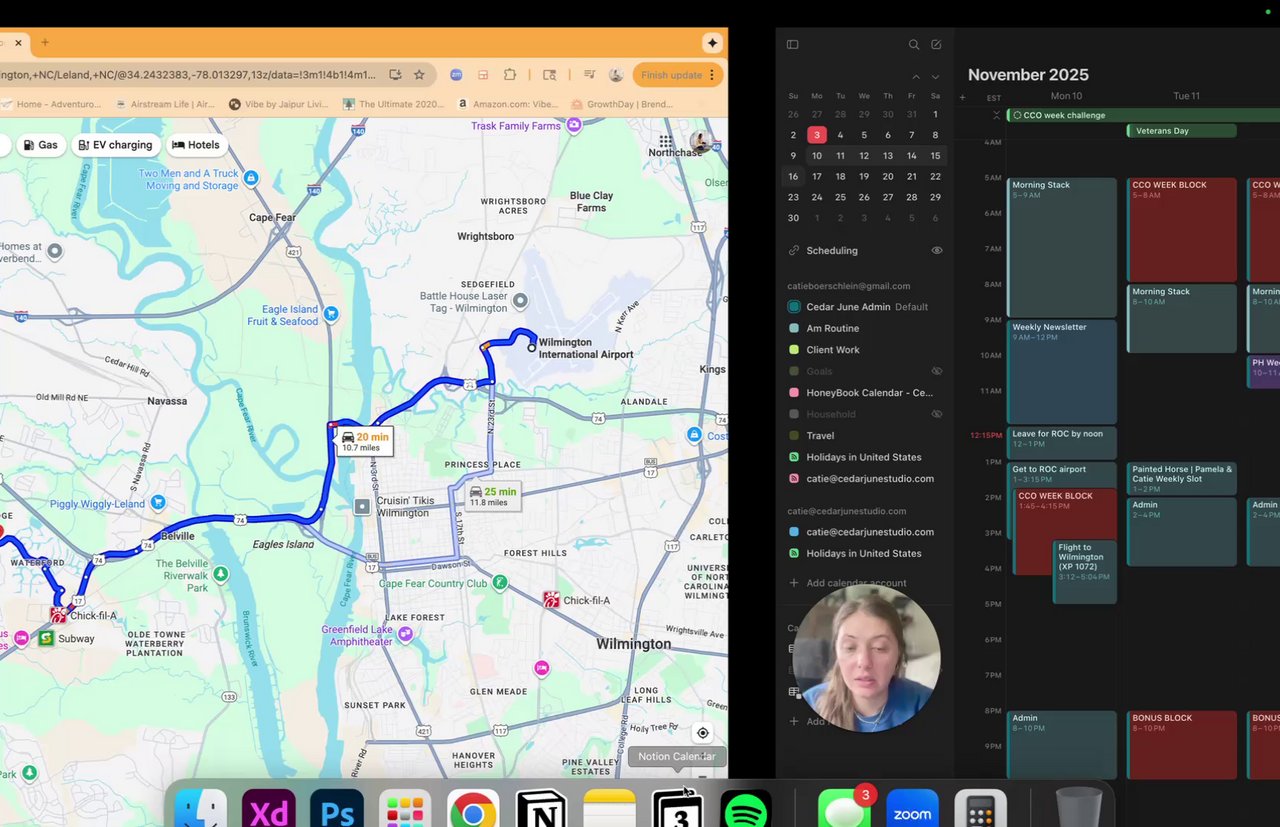Open Scheduling link in sidebar
Image resolution: width=1280 pixels, height=827 pixels.
(x=832, y=250)
